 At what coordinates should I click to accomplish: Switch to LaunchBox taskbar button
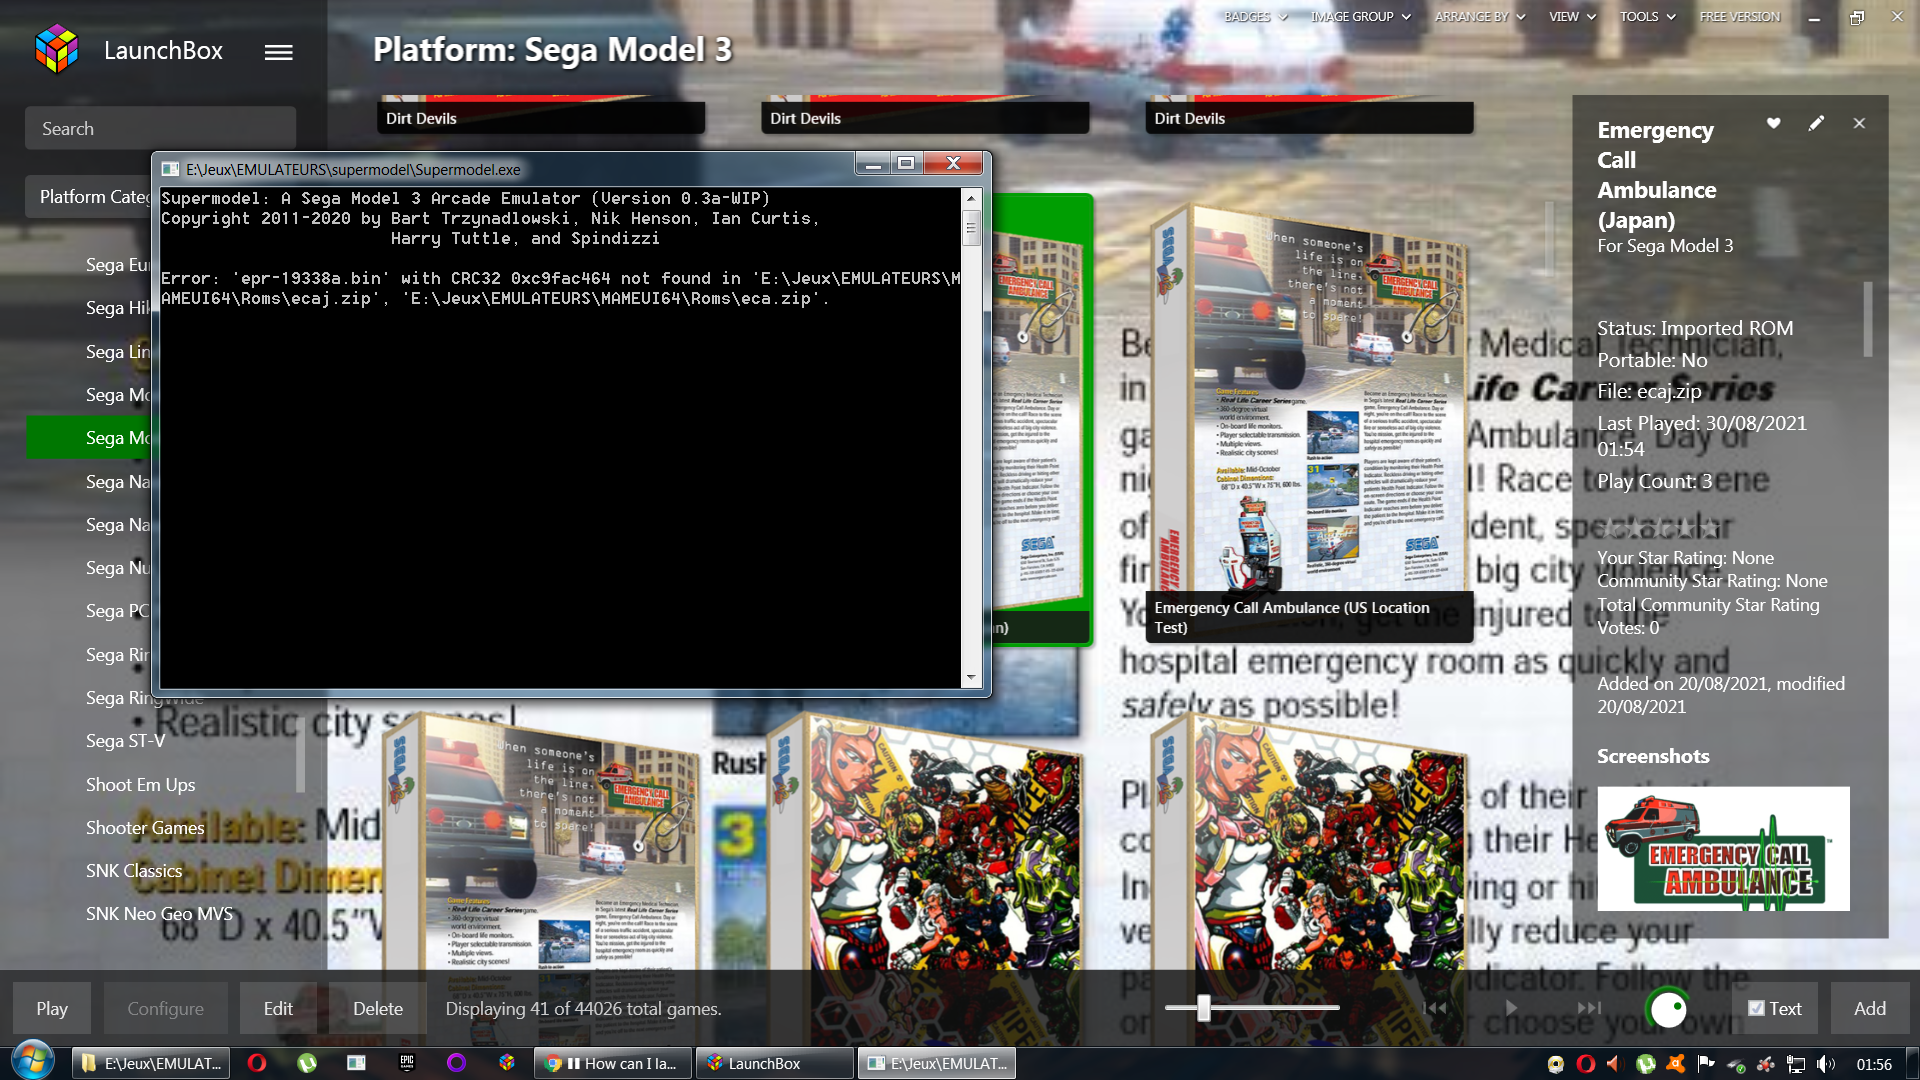pyautogui.click(x=775, y=1063)
